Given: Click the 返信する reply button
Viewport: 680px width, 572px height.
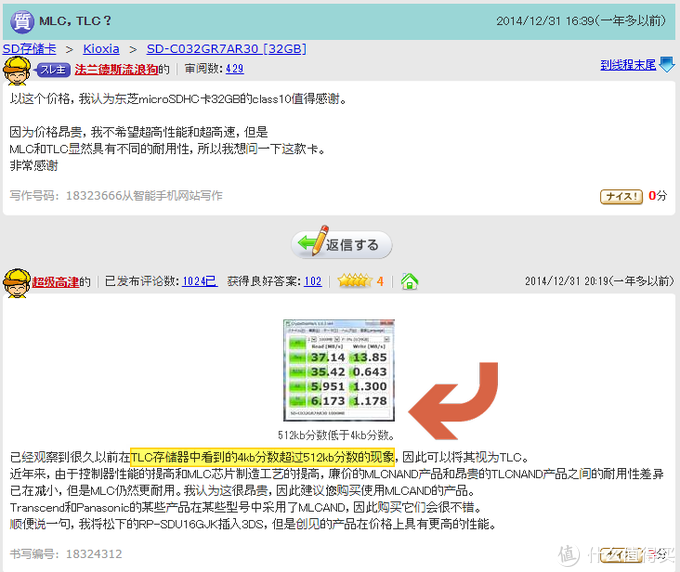Looking at the screenshot, I should tap(341, 244).
